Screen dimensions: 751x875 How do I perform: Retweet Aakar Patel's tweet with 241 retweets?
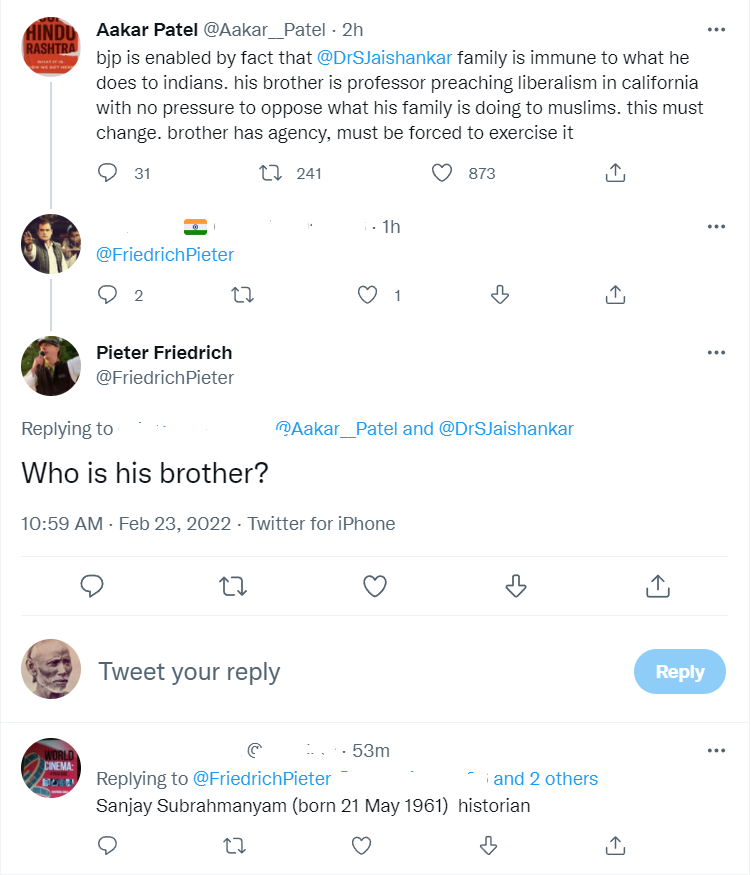(x=270, y=173)
